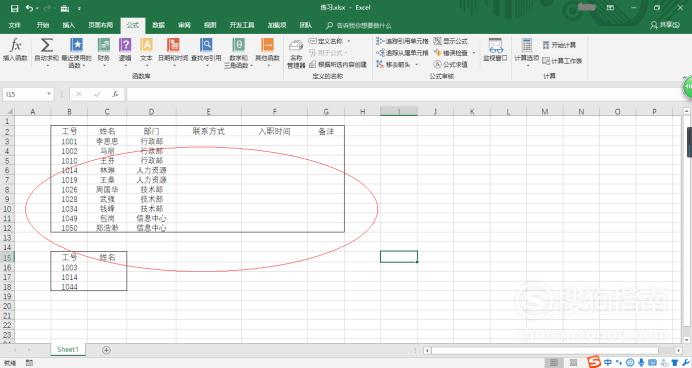The image size is (692, 368).
Task: Open the Insert Function (插入函数) dialog
Action: [15, 49]
